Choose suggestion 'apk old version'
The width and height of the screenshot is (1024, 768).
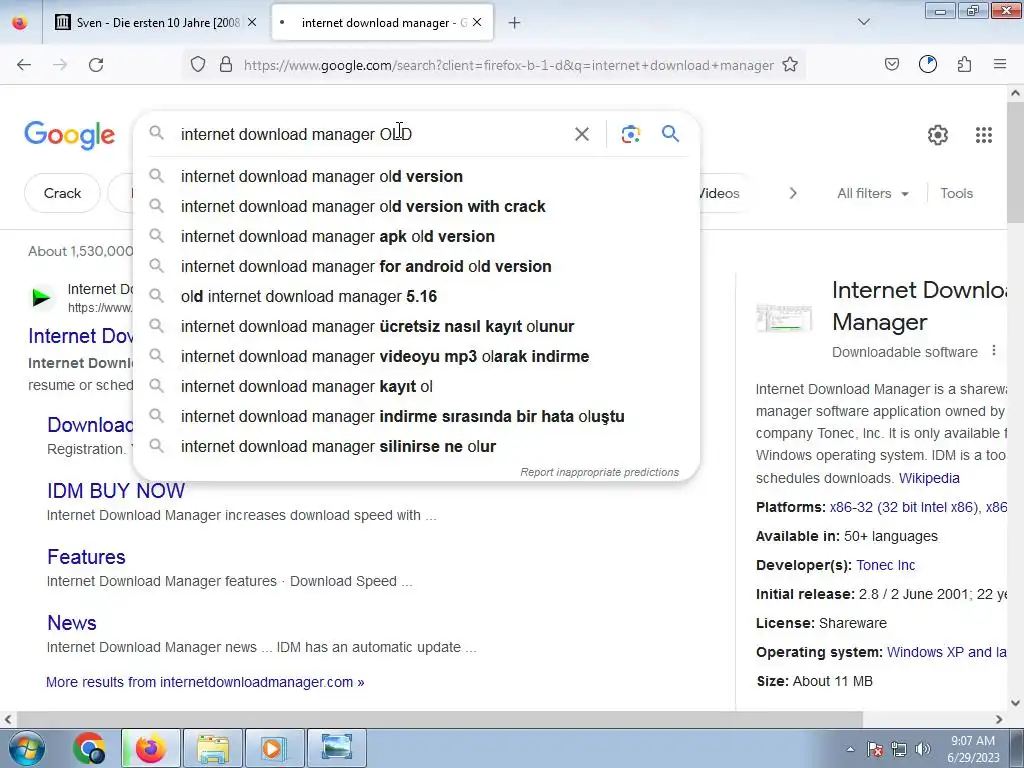pyautogui.click(x=417, y=236)
